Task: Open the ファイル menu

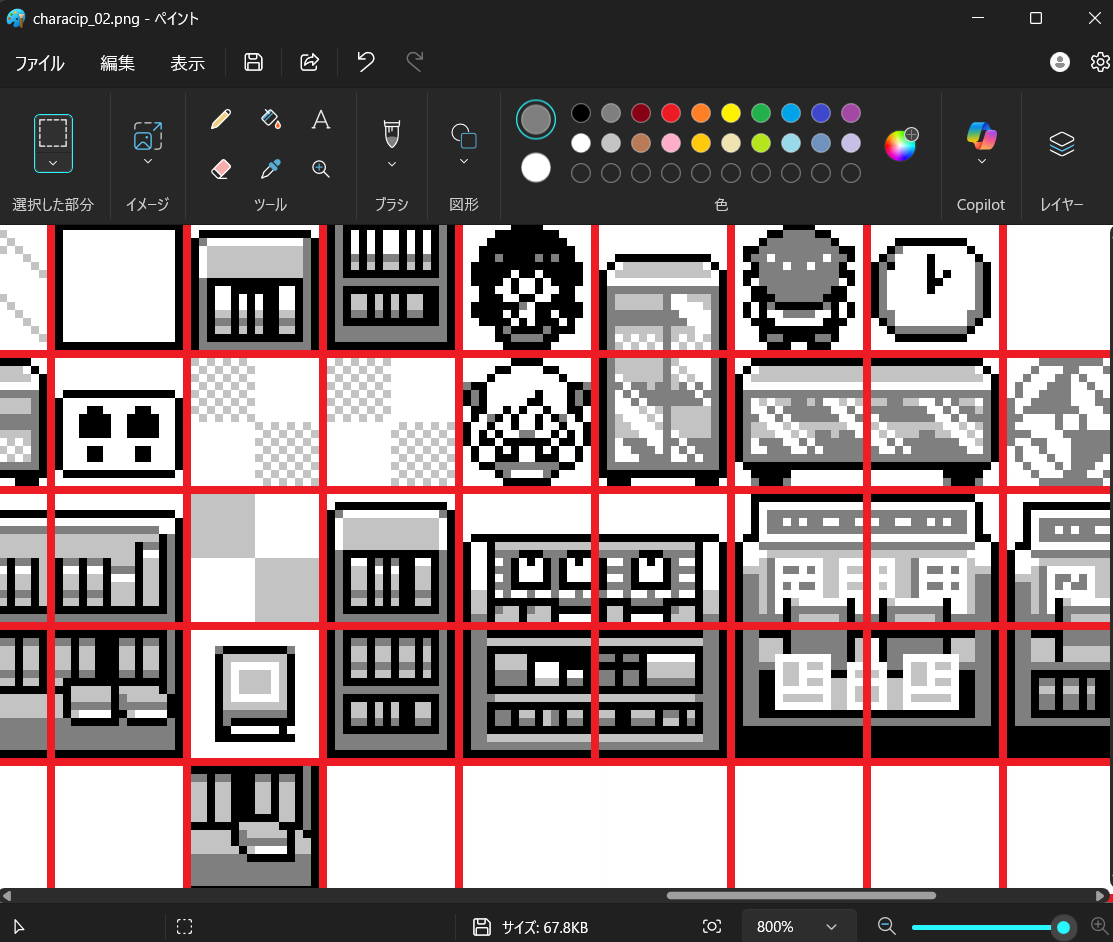Action: point(40,63)
